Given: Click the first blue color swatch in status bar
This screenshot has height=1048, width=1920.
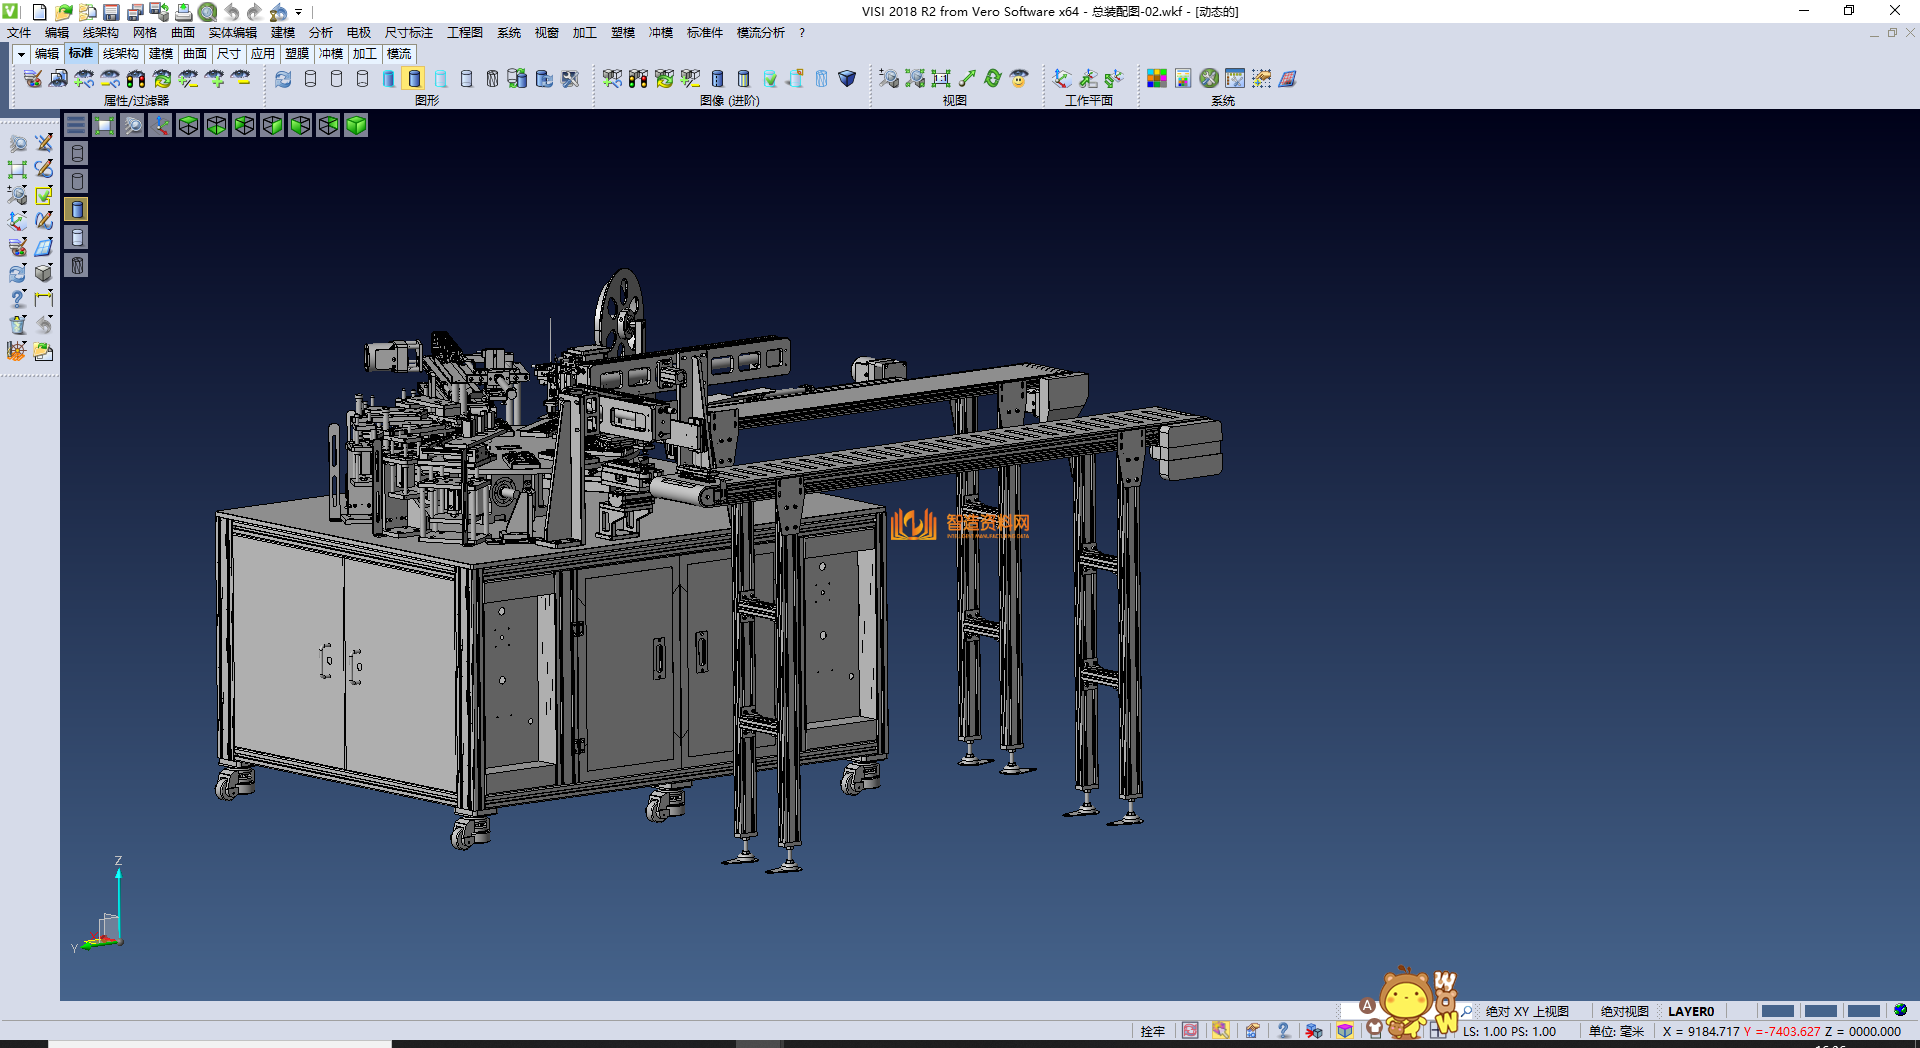Looking at the screenshot, I should coord(1777,1011).
